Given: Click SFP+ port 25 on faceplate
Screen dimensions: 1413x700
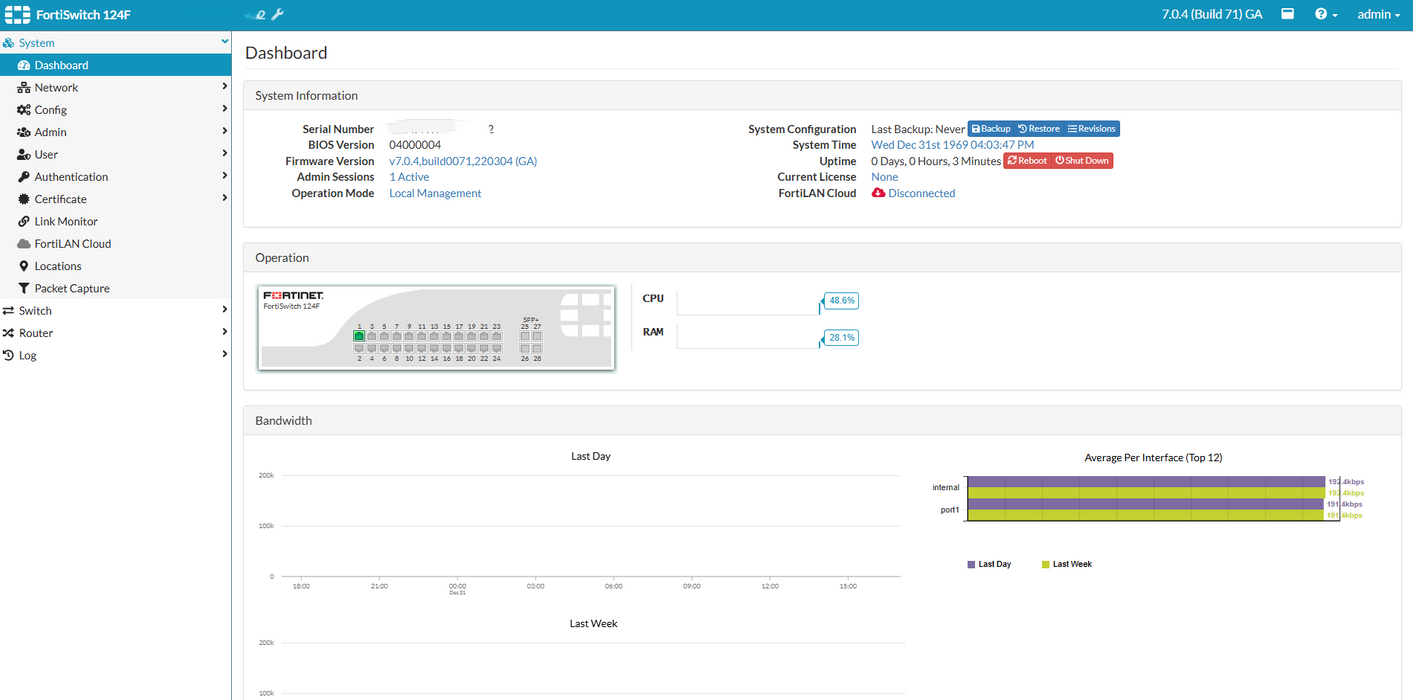Looking at the screenshot, I should tap(524, 336).
